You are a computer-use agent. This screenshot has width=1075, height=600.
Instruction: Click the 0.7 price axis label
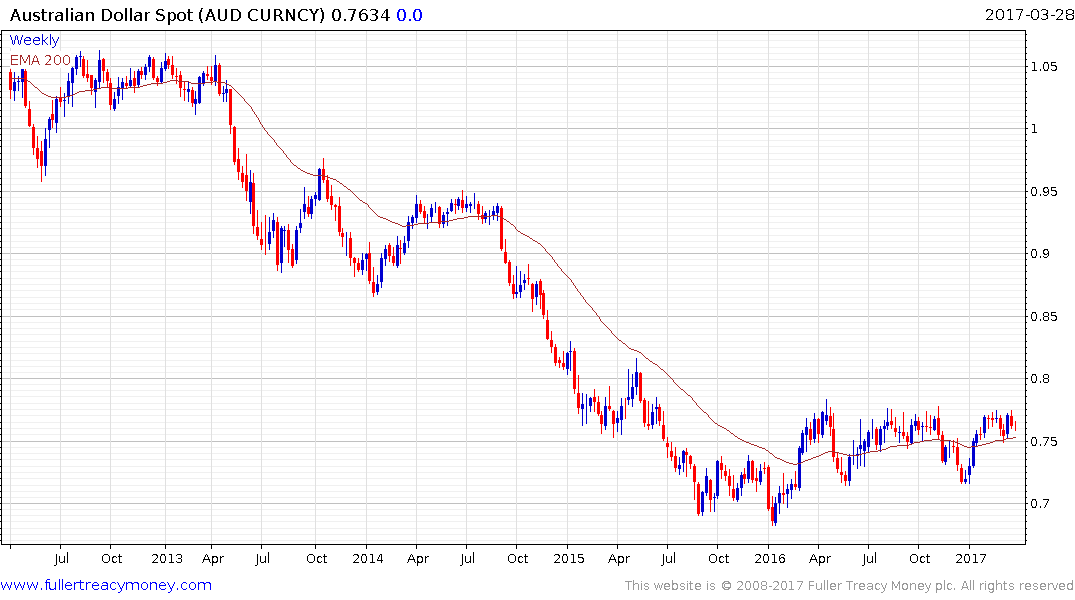(1039, 503)
